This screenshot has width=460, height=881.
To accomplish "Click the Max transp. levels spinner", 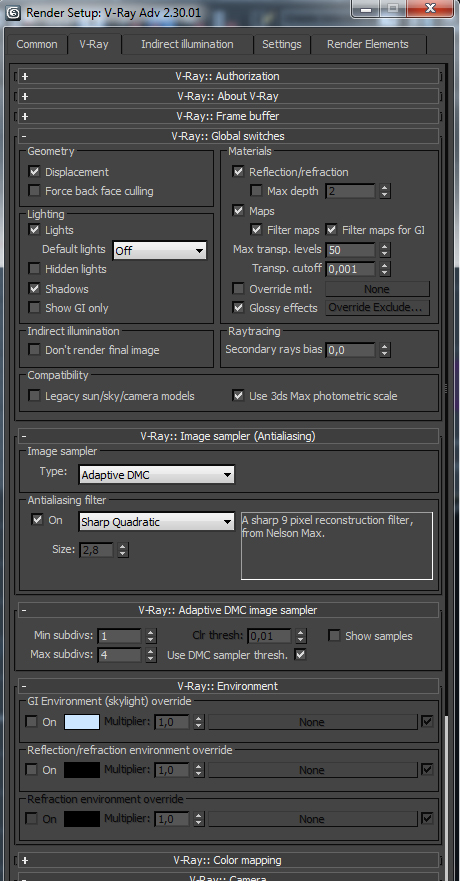I will pyautogui.click(x=385, y=249).
